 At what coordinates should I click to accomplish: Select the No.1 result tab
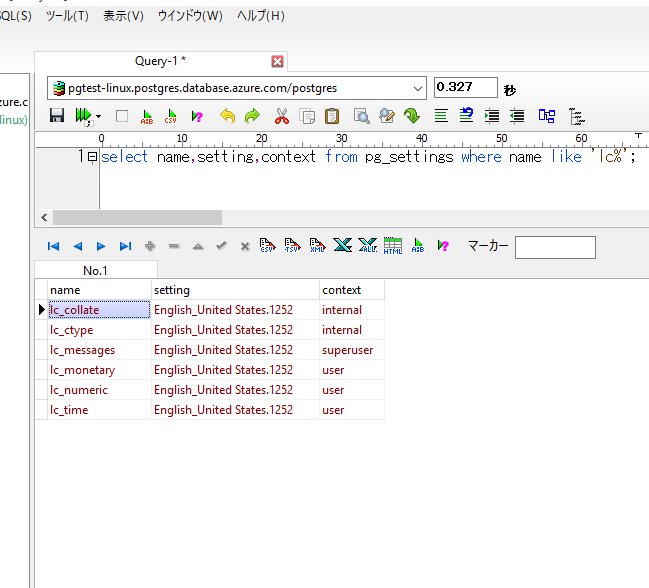(x=95, y=270)
